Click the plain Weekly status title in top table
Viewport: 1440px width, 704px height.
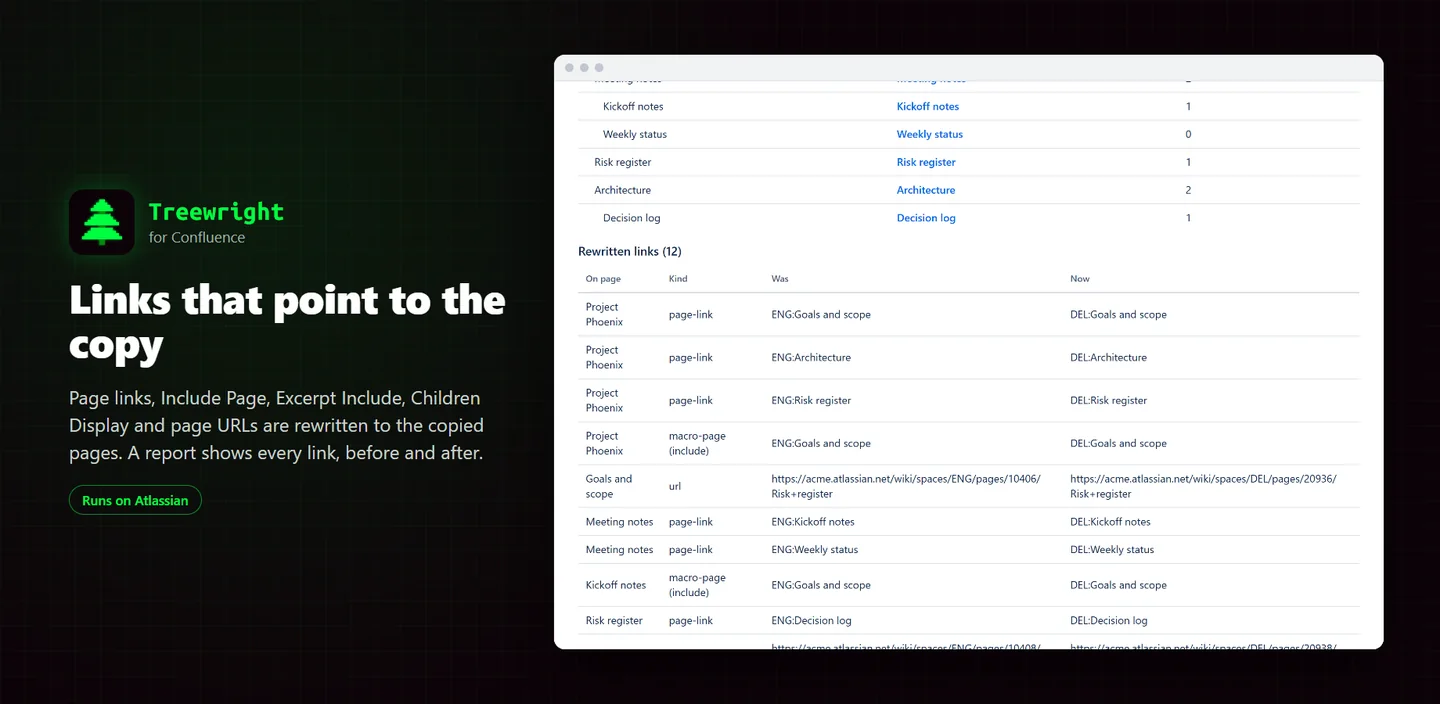pyautogui.click(x=635, y=134)
